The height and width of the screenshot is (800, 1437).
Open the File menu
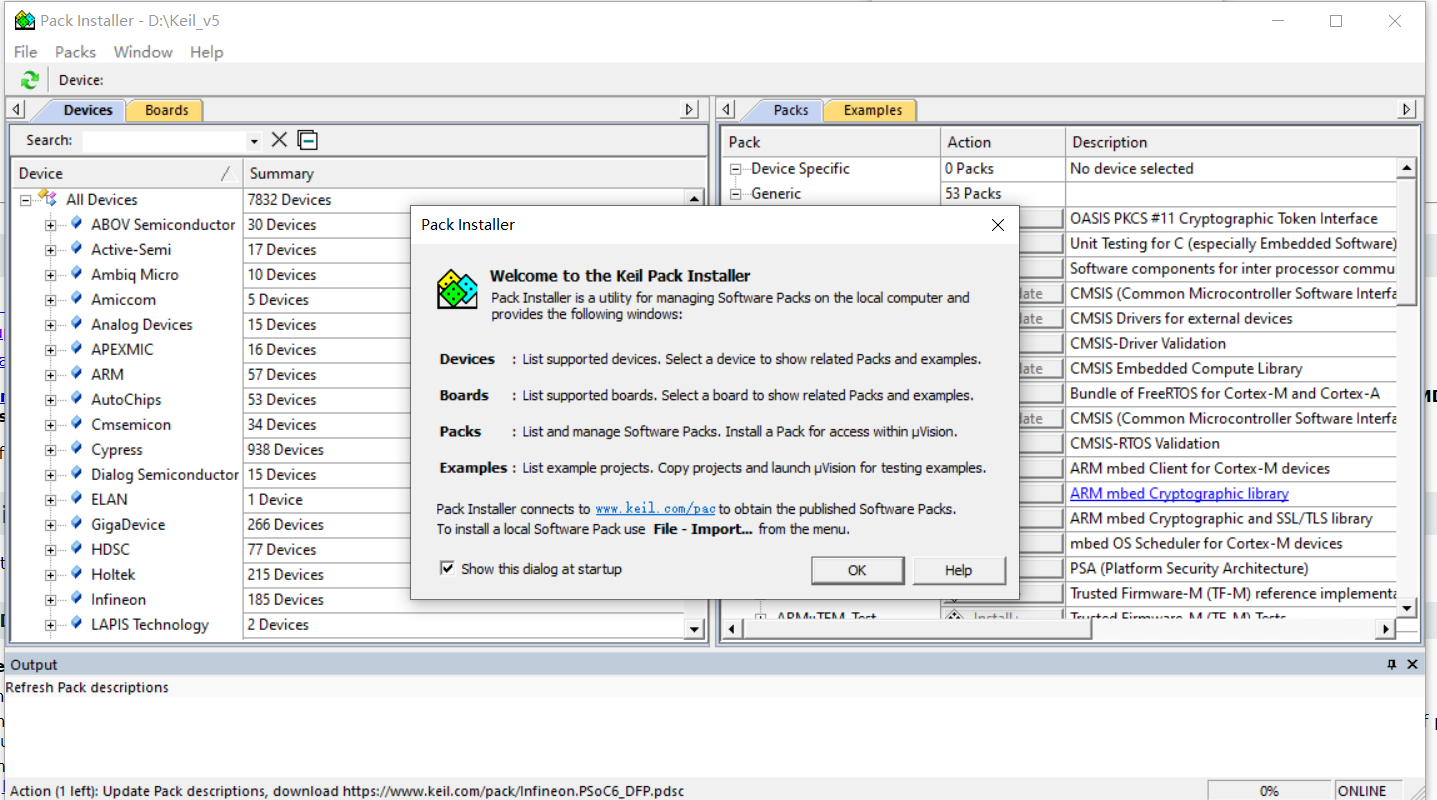point(26,52)
